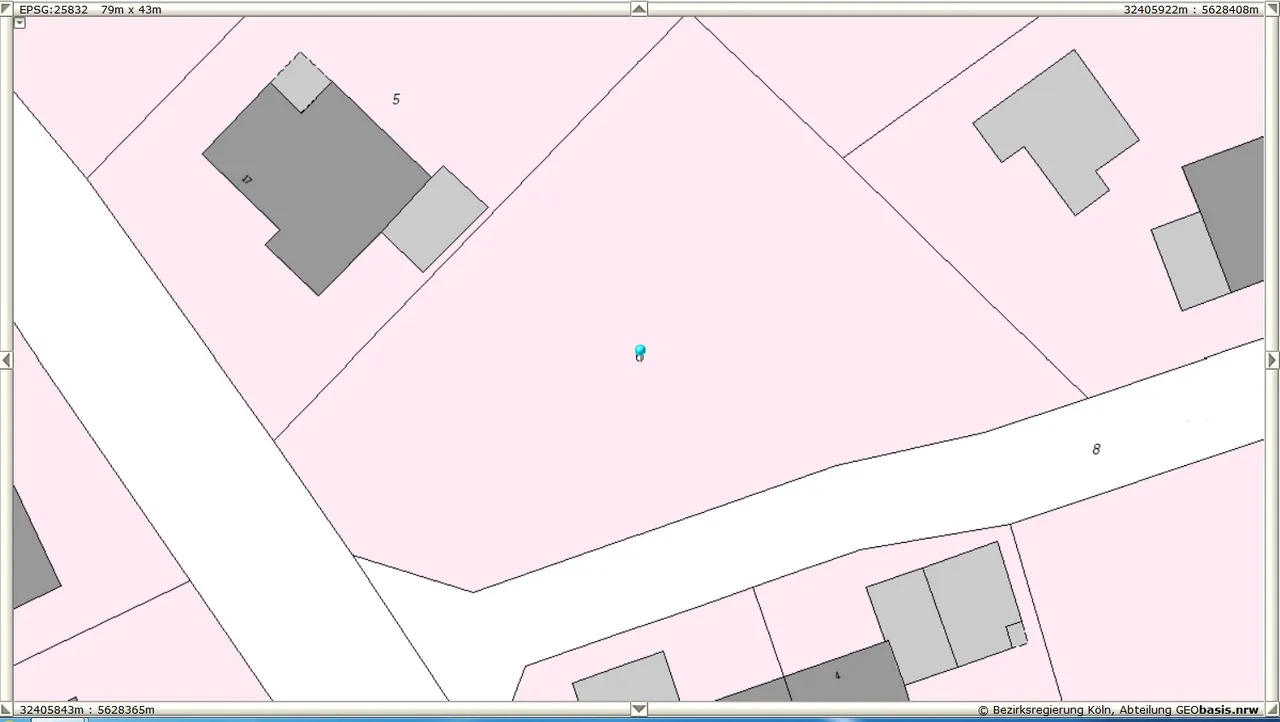This screenshot has width=1280, height=722.
Task: Click dashed-outline structure atop building 17
Action: (x=300, y=82)
